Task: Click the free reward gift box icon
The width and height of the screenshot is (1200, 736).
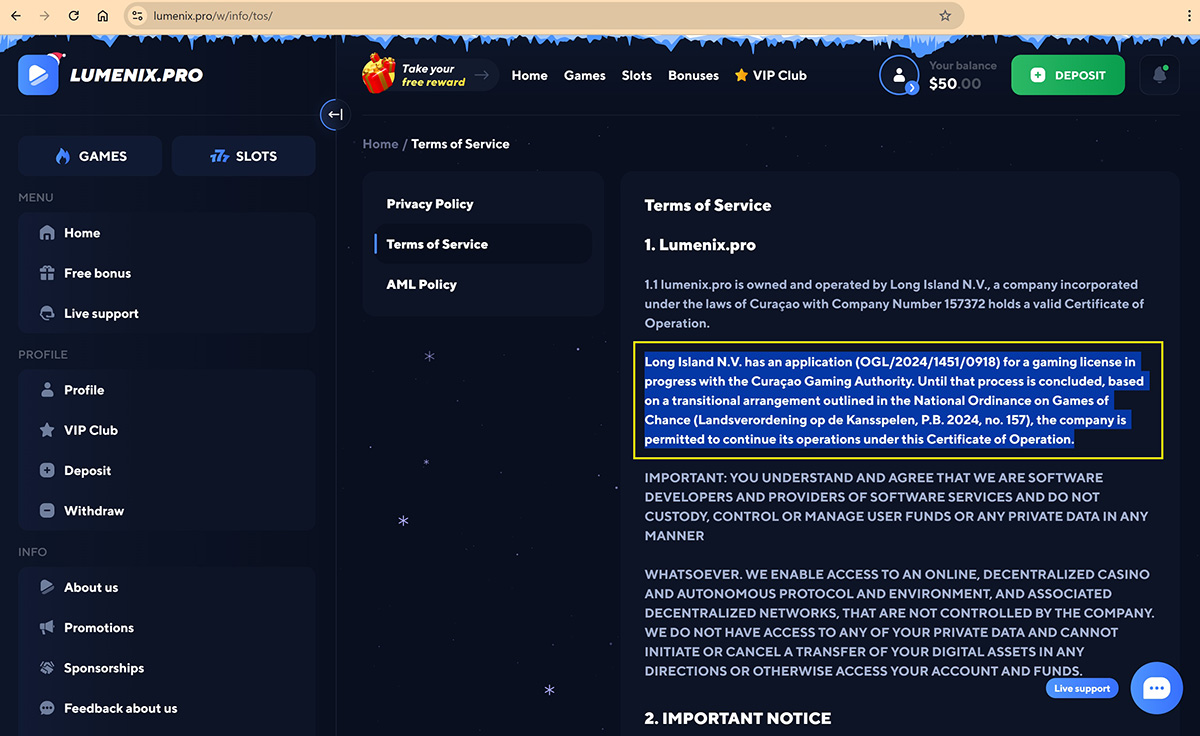Action: pyautogui.click(x=379, y=74)
